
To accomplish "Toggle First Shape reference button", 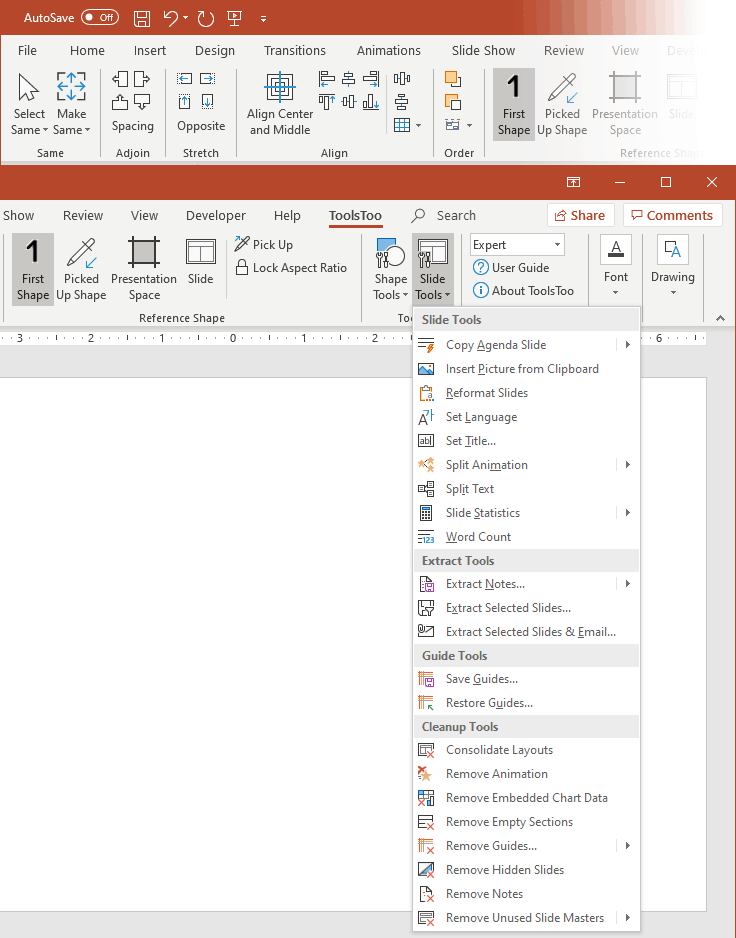I will [x=33, y=269].
